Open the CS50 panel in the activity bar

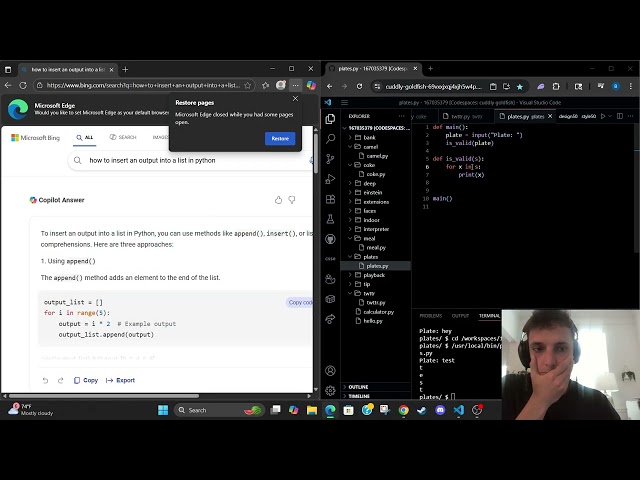pos(330,258)
